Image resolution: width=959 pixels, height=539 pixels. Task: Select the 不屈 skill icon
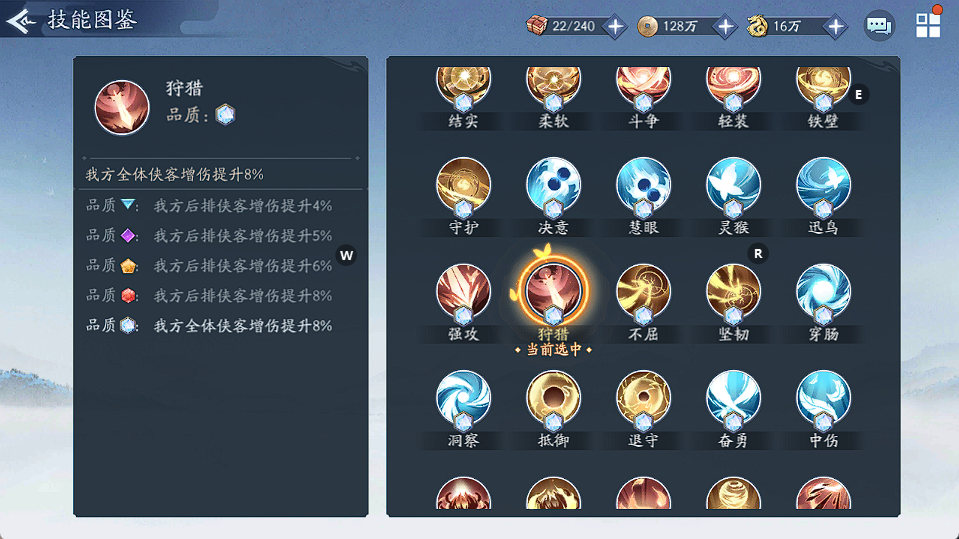click(x=643, y=292)
